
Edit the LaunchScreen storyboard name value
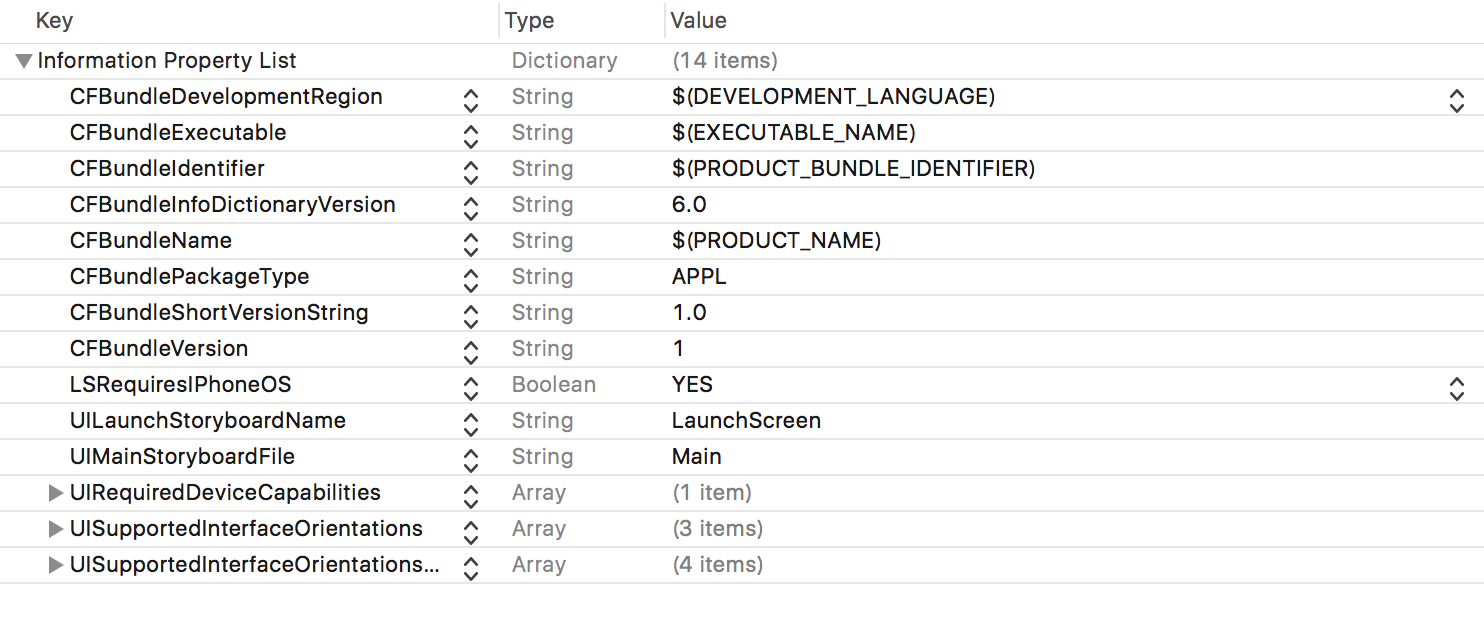click(x=745, y=421)
